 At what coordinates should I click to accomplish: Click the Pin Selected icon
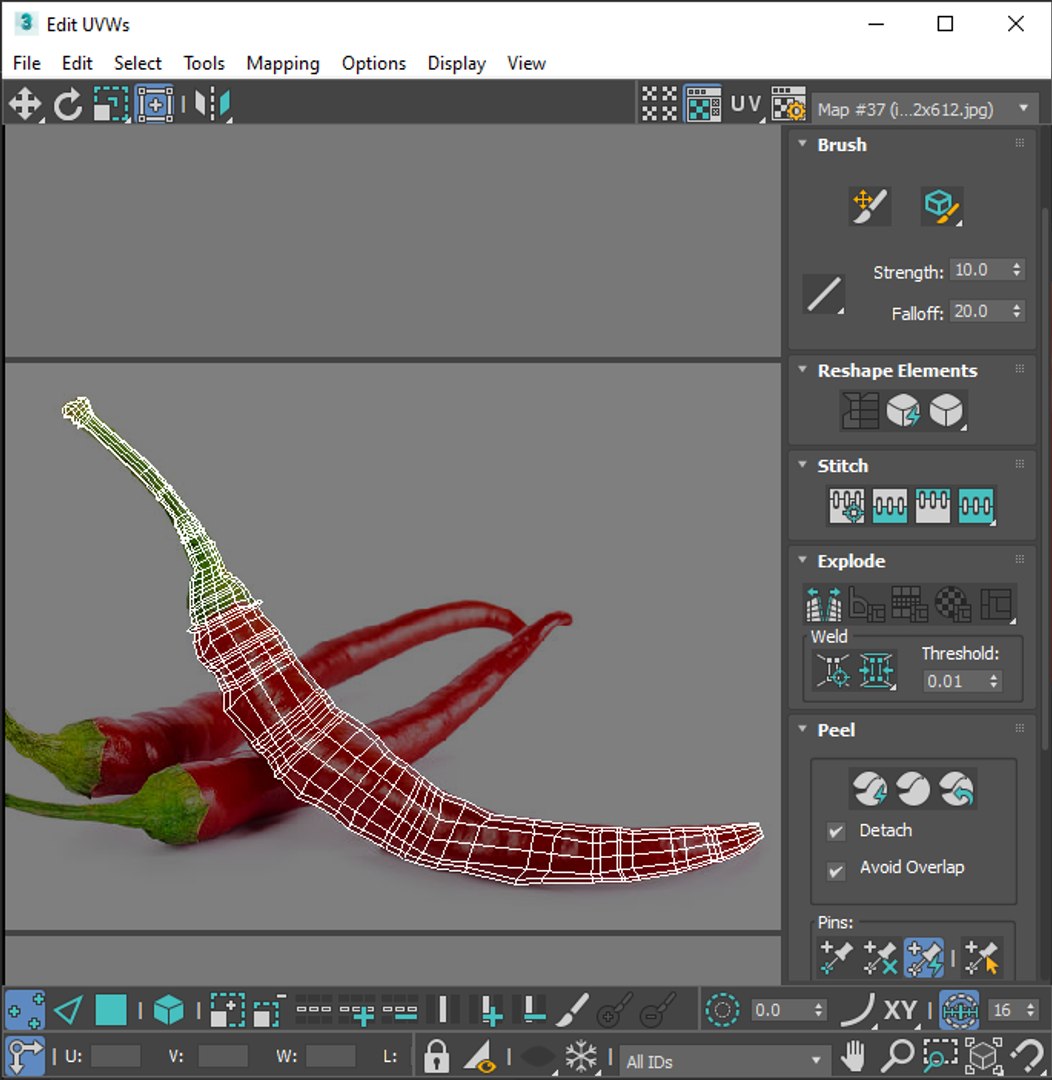836,957
